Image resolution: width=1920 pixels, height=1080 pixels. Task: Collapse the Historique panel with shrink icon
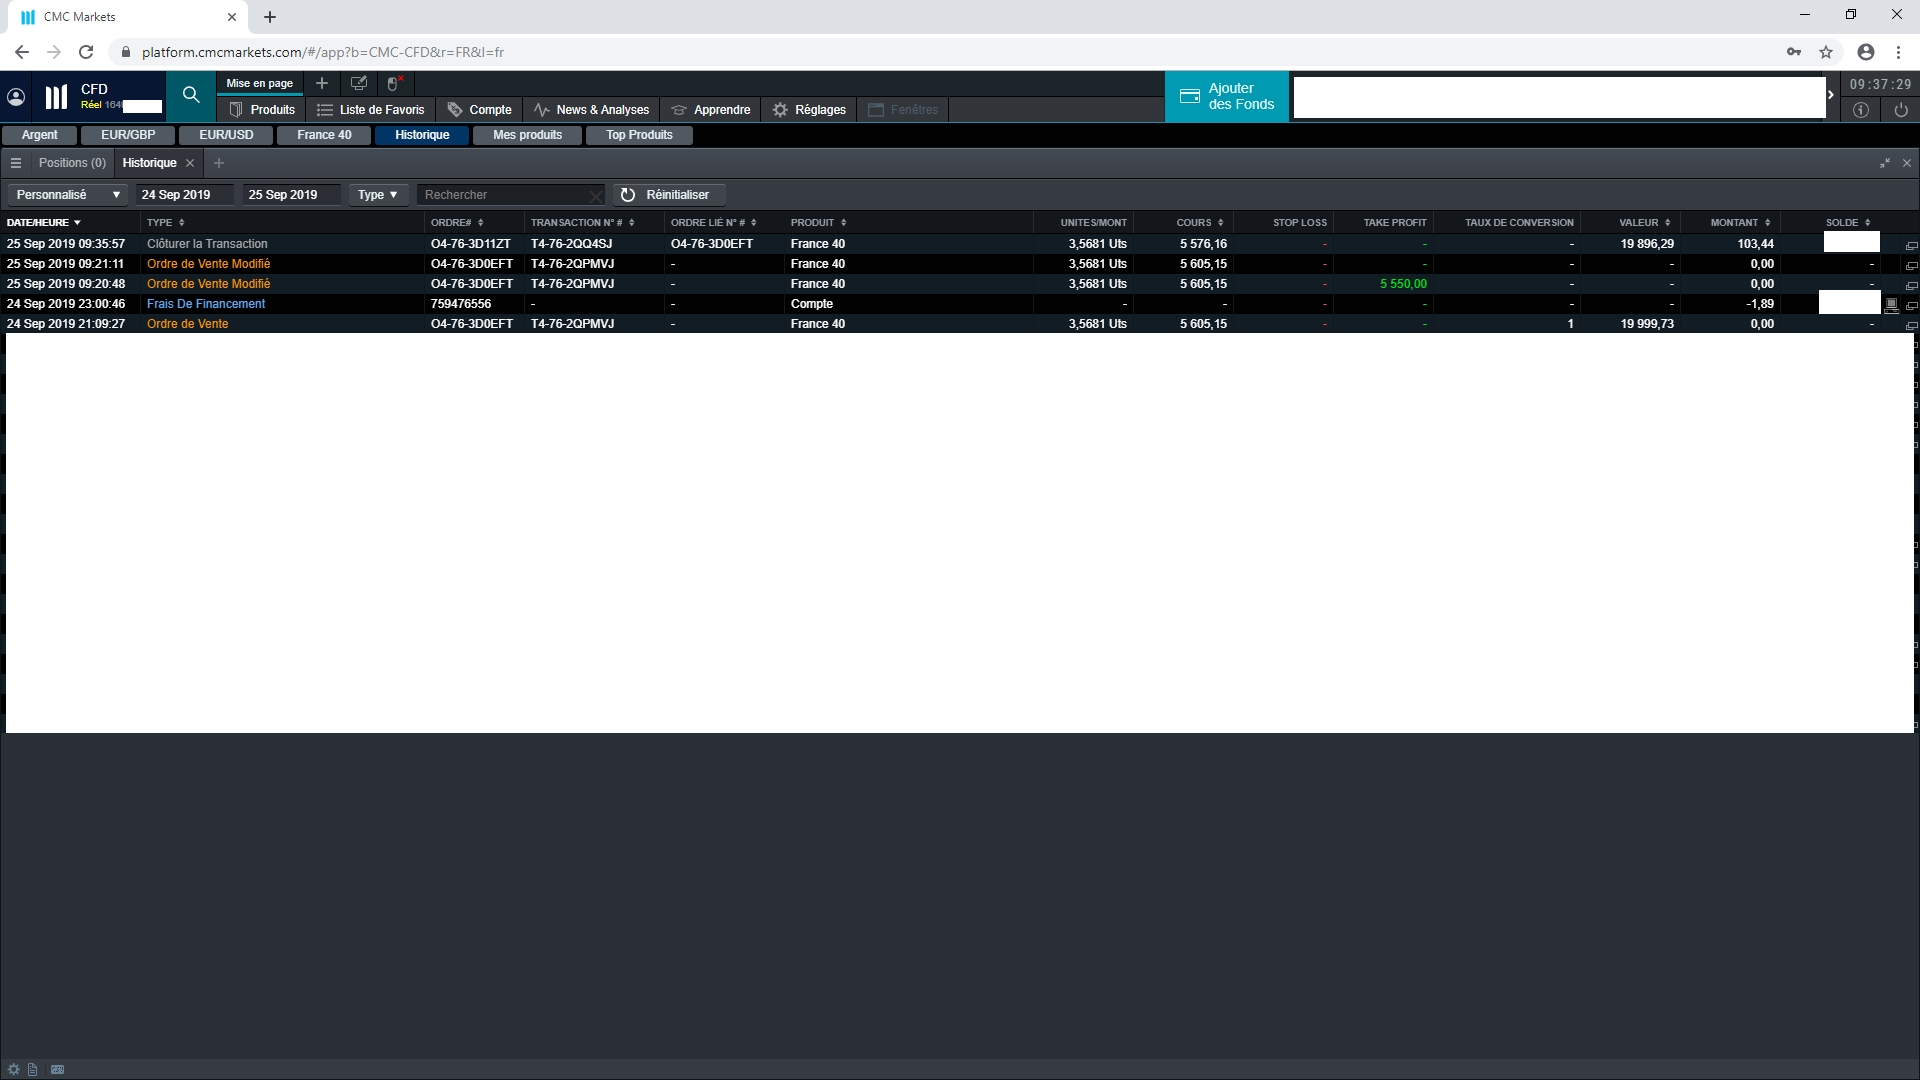tap(1885, 163)
